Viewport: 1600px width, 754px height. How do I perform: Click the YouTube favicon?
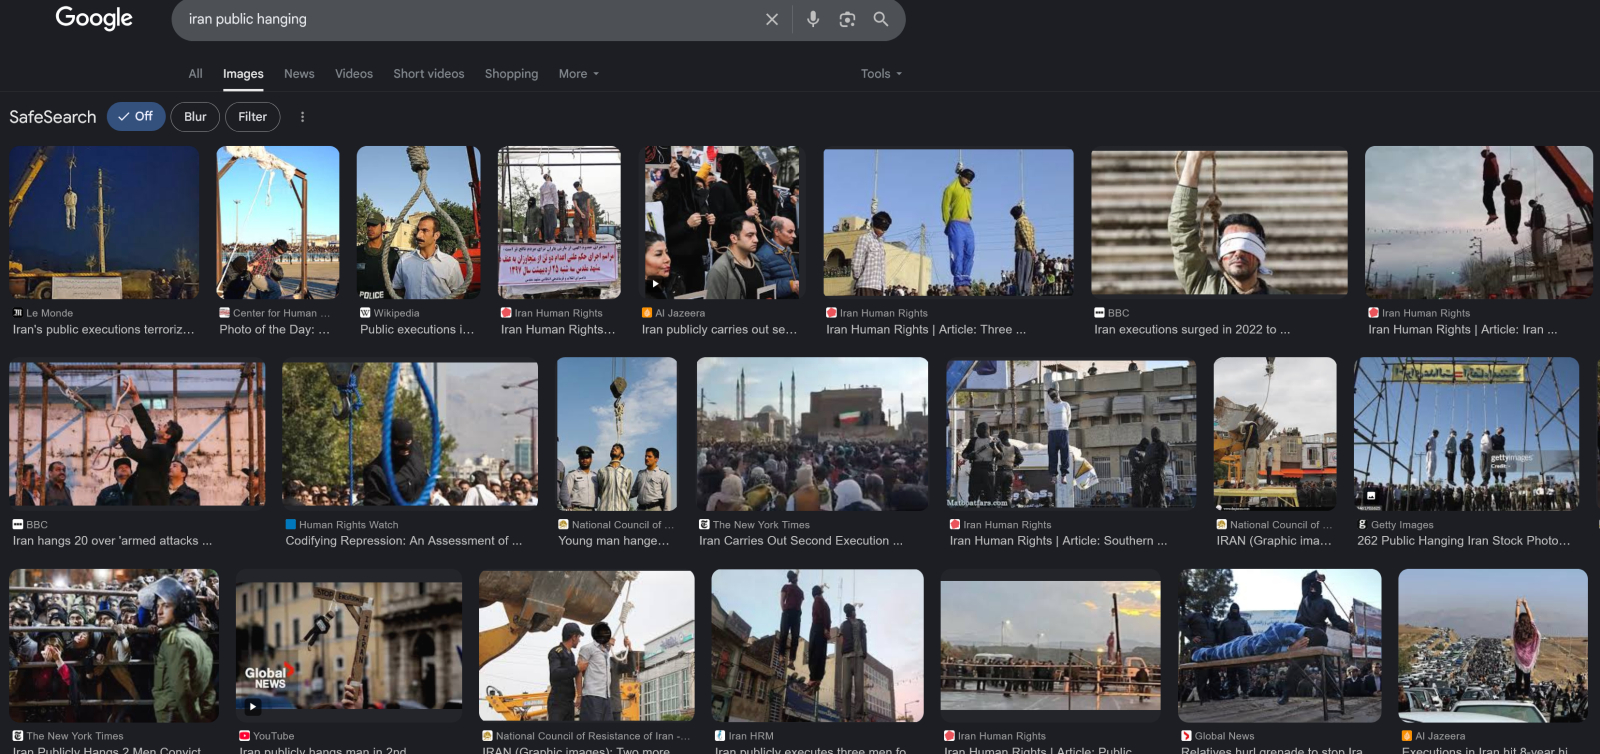click(244, 736)
